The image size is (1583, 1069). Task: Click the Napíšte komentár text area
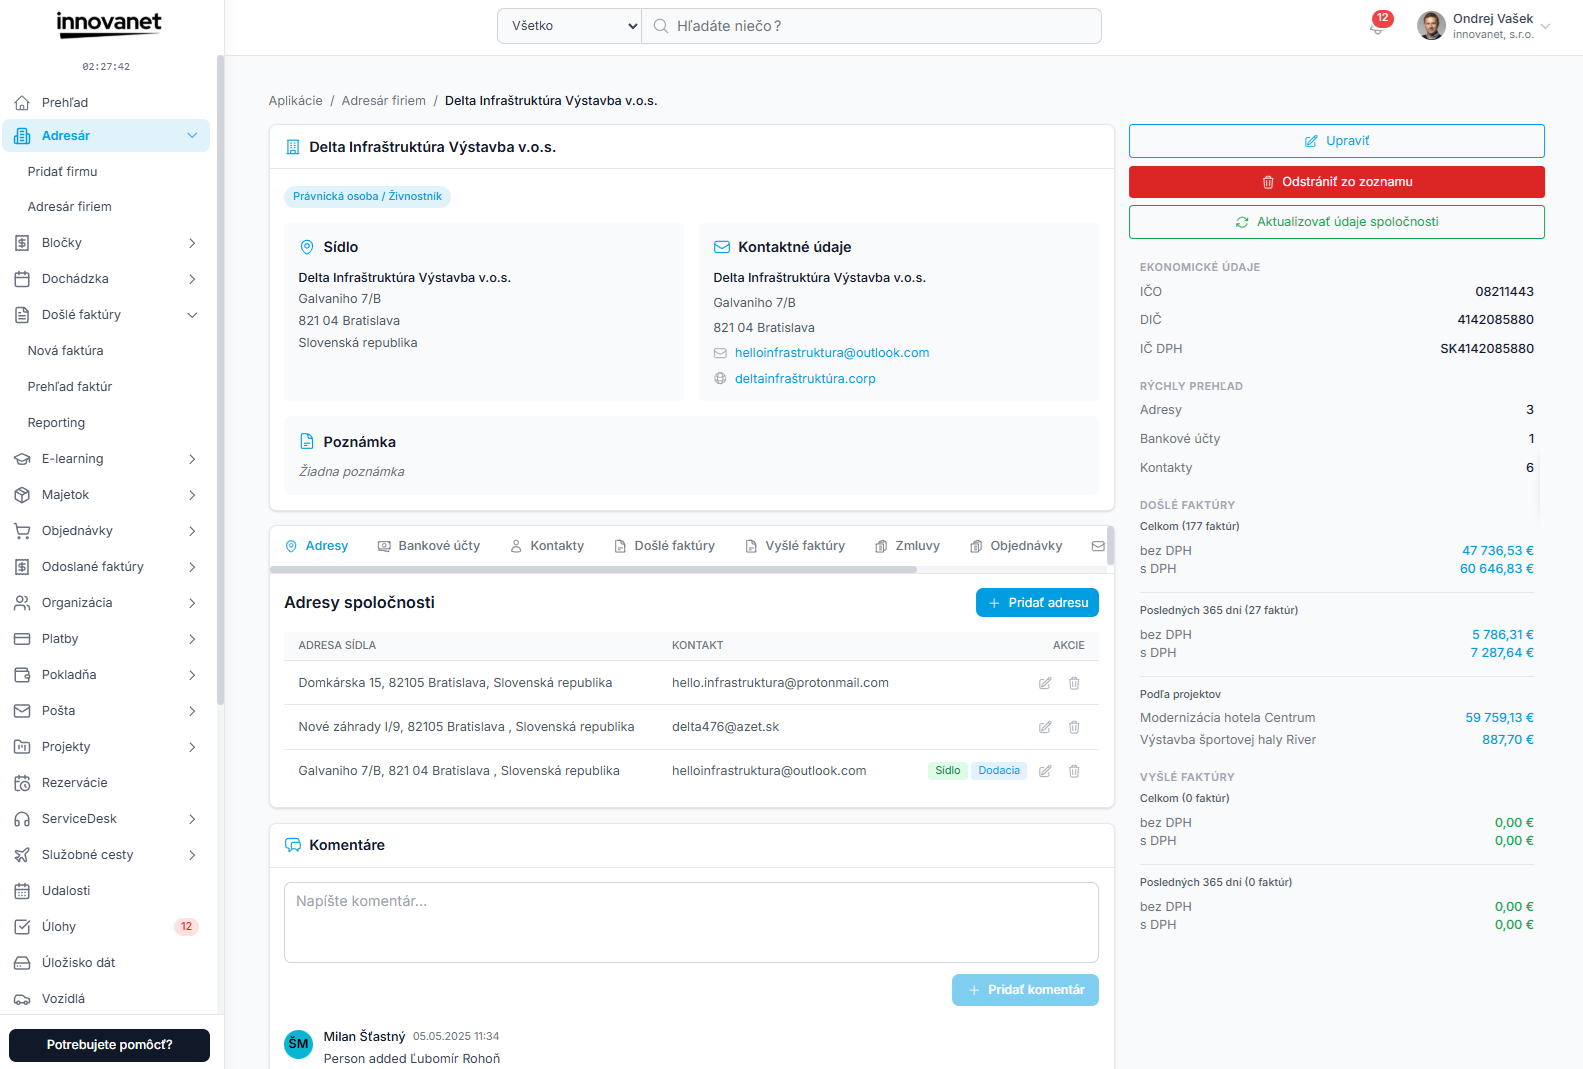[x=691, y=922]
